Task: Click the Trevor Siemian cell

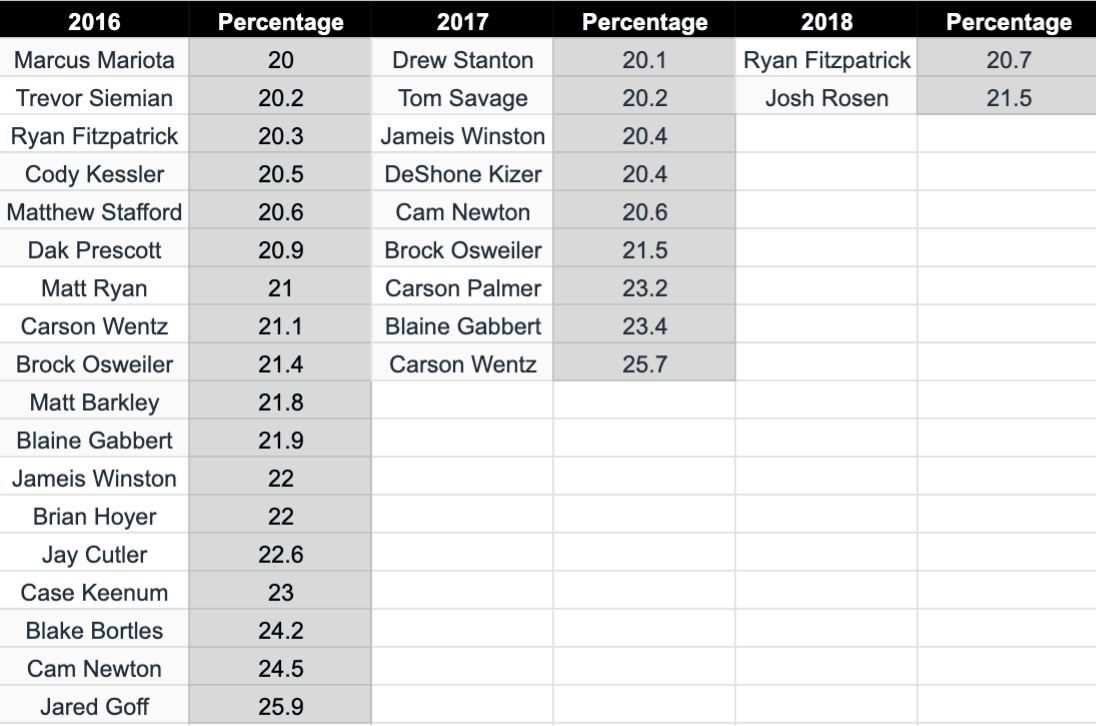Action: [x=94, y=98]
